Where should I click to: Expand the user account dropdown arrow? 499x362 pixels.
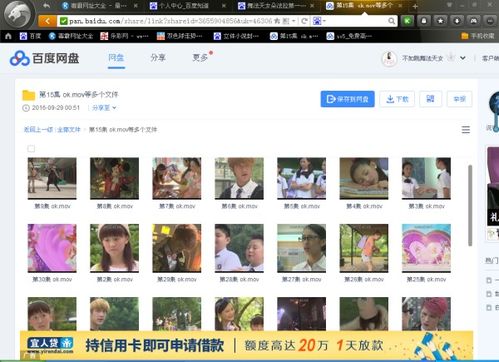coord(463,58)
